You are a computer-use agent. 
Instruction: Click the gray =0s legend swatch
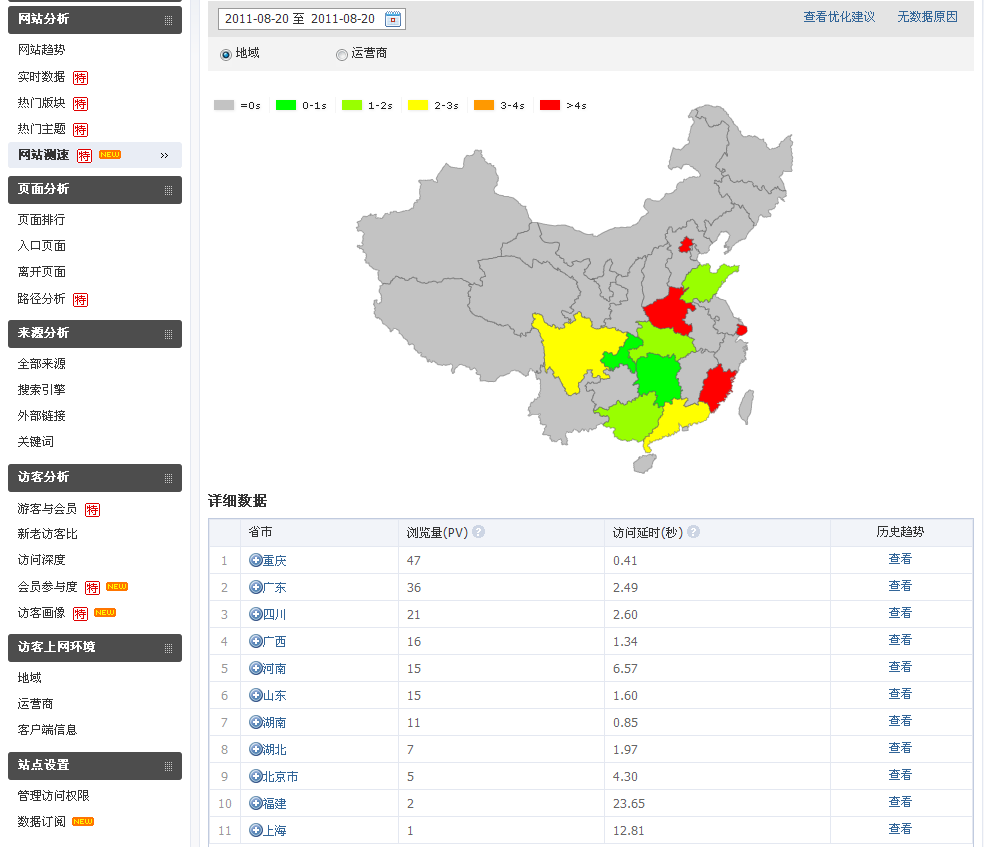[224, 105]
